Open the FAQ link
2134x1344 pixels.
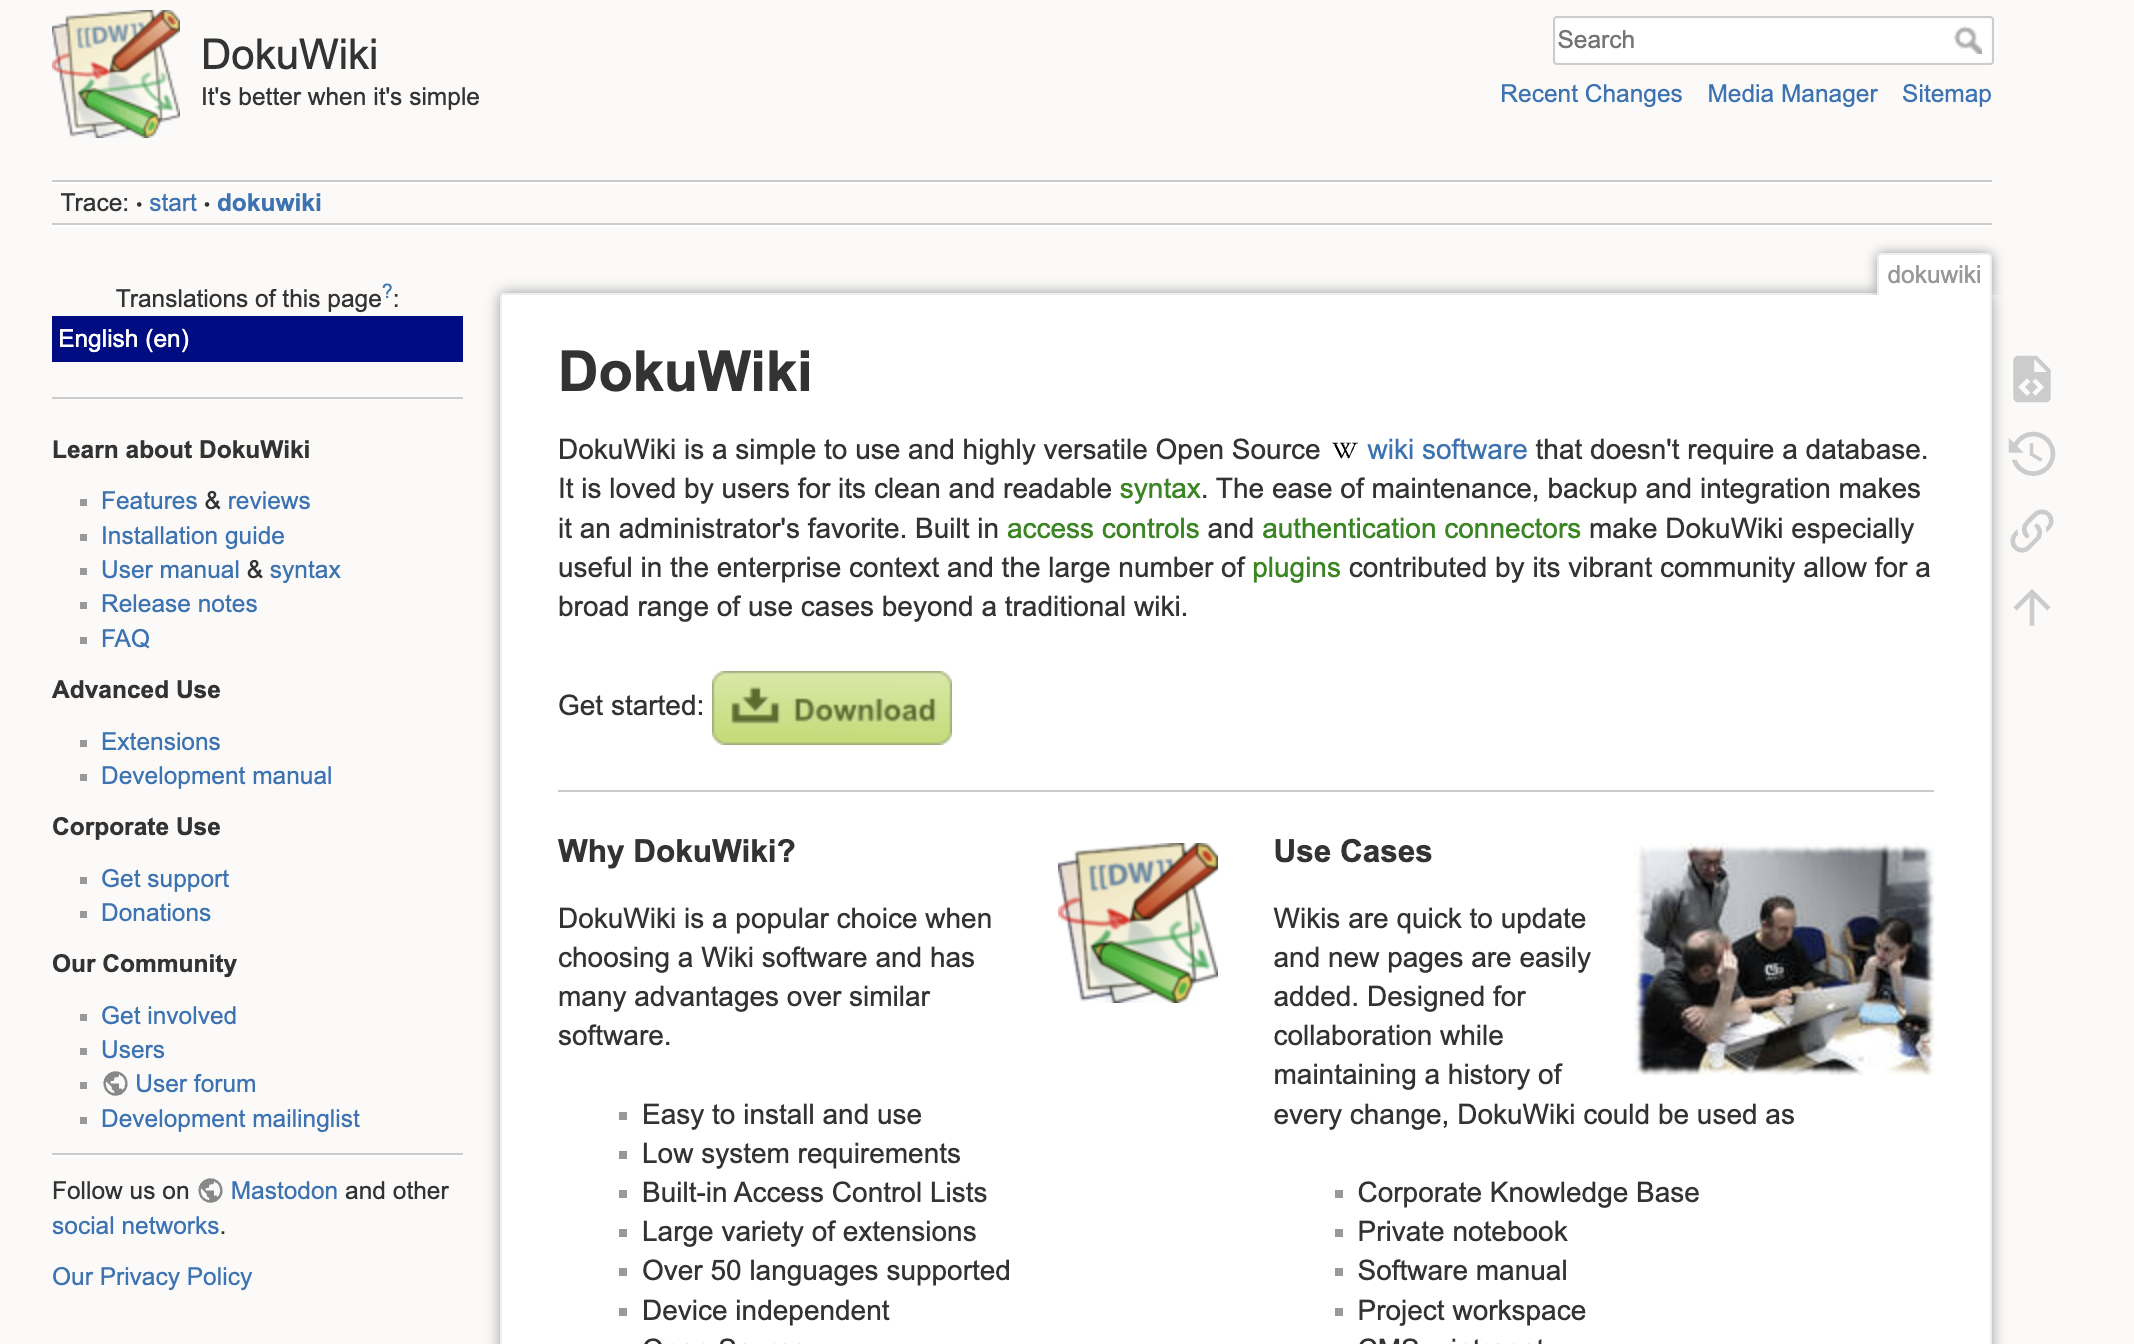[x=125, y=639]
